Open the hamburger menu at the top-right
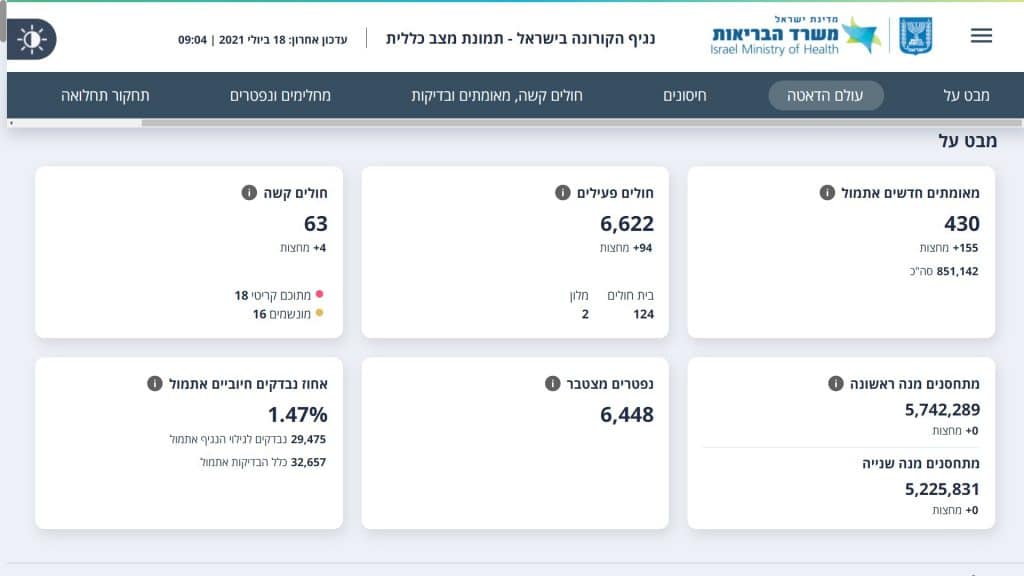 pos(981,35)
